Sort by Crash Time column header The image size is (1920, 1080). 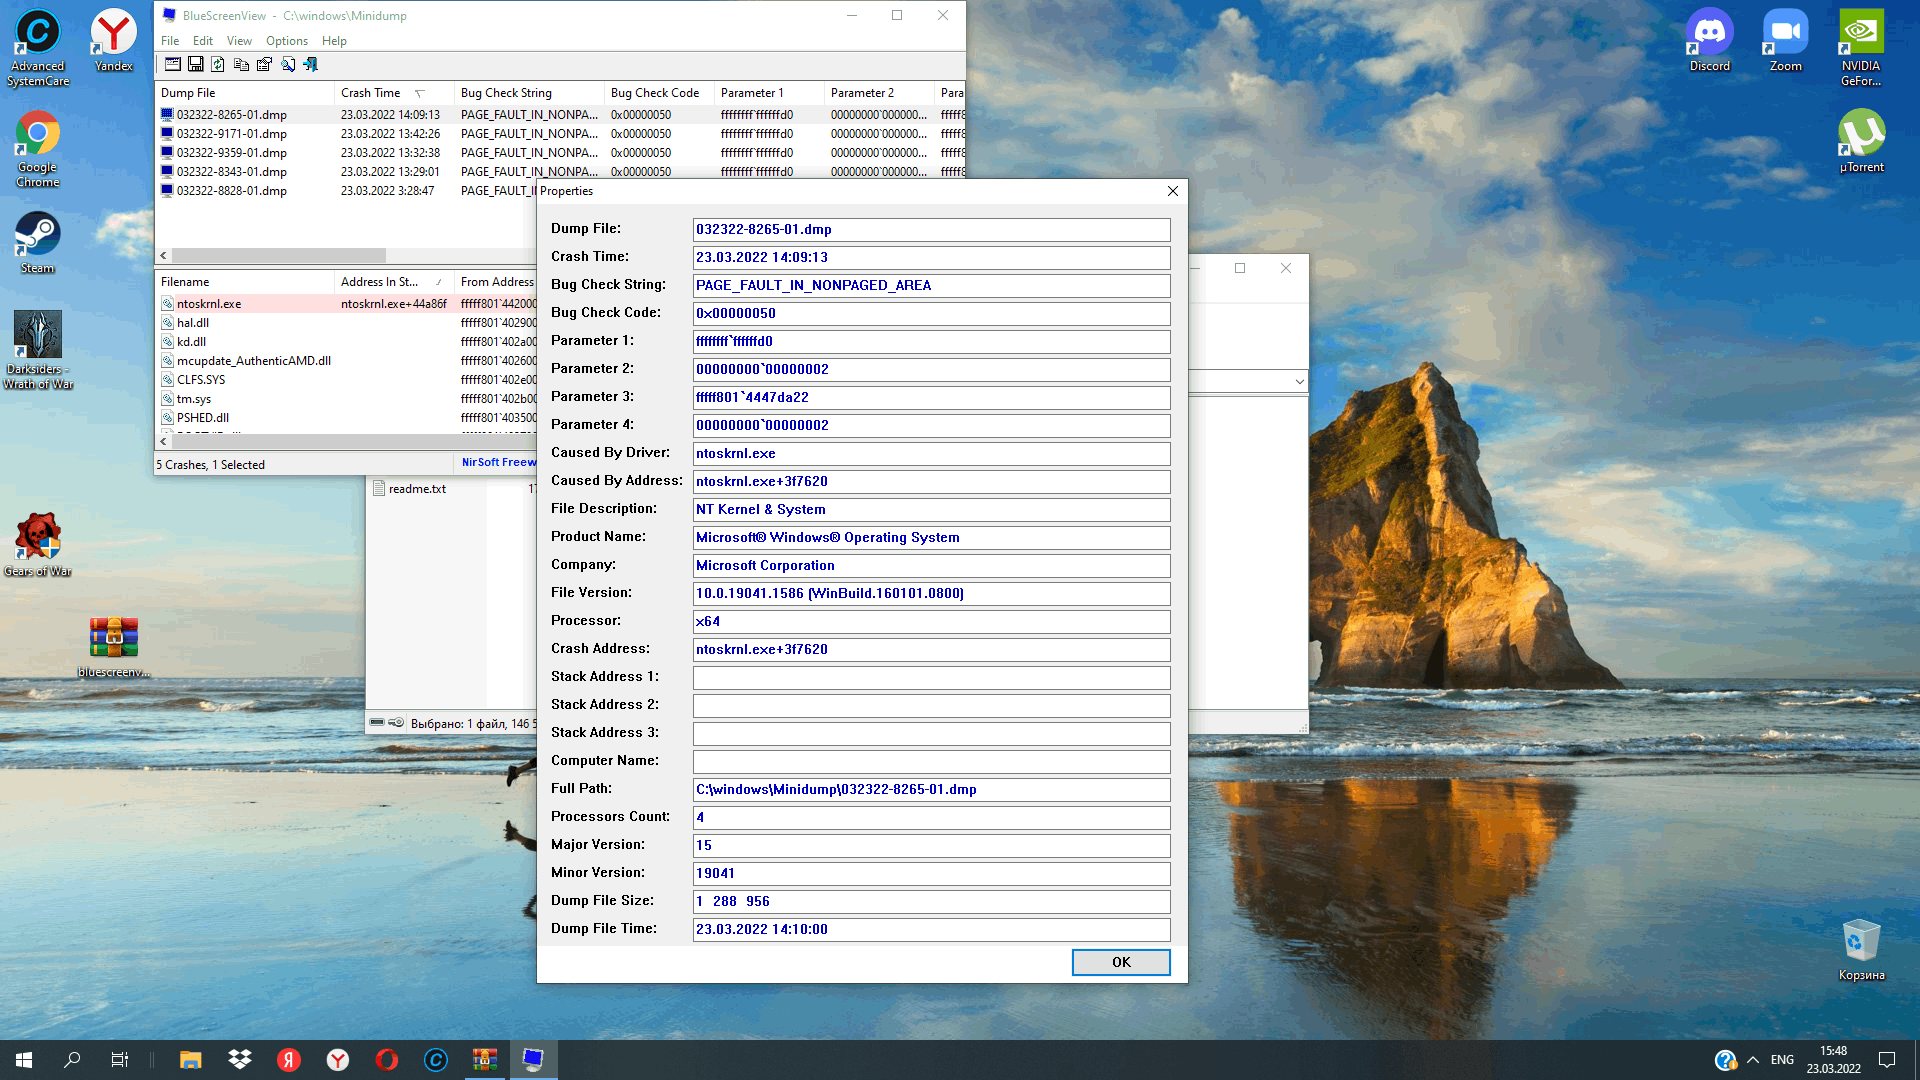(393, 93)
